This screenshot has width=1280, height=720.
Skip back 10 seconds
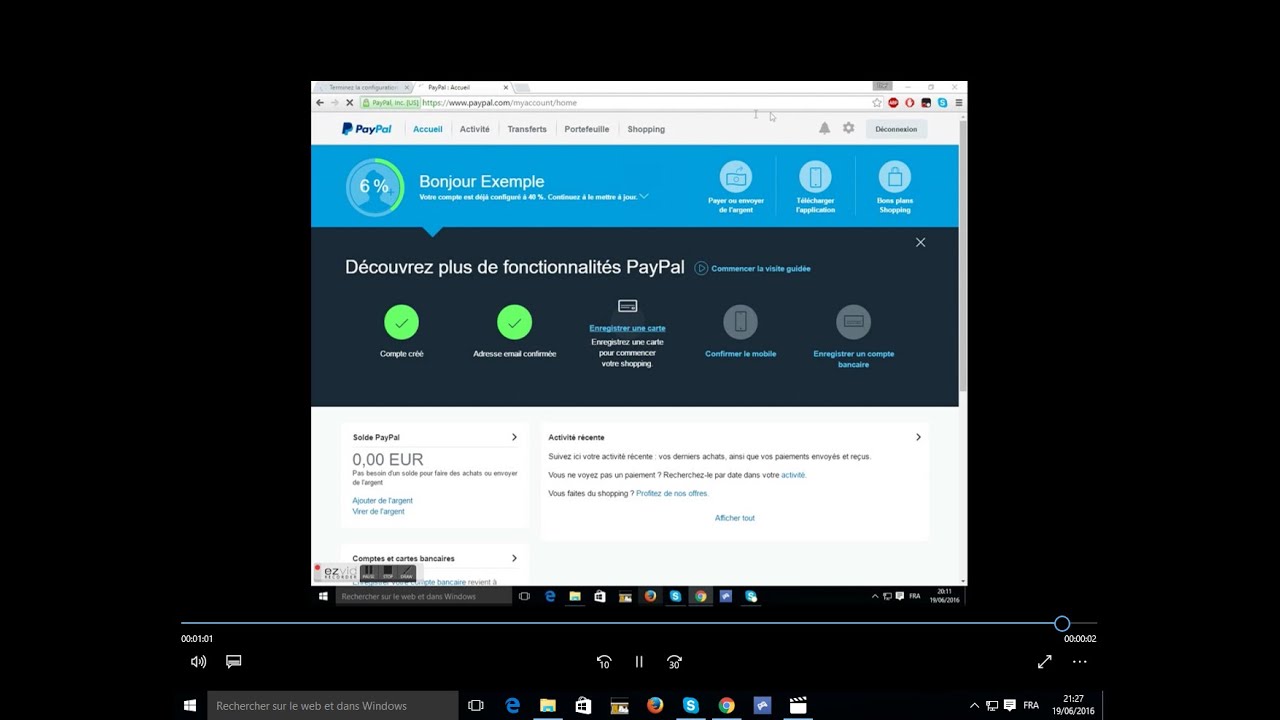click(x=604, y=662)
